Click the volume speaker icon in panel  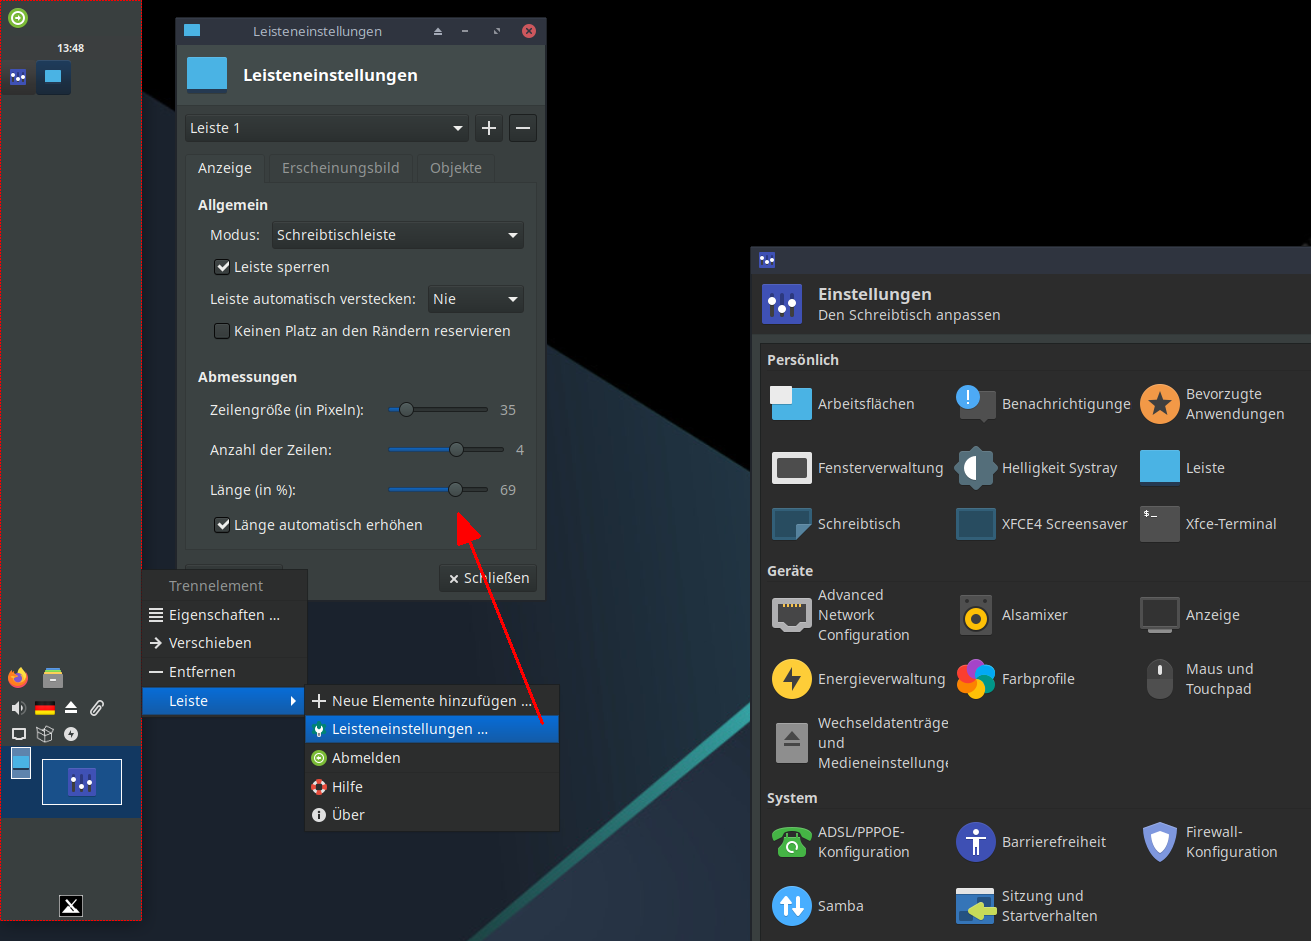coord(18,708)
